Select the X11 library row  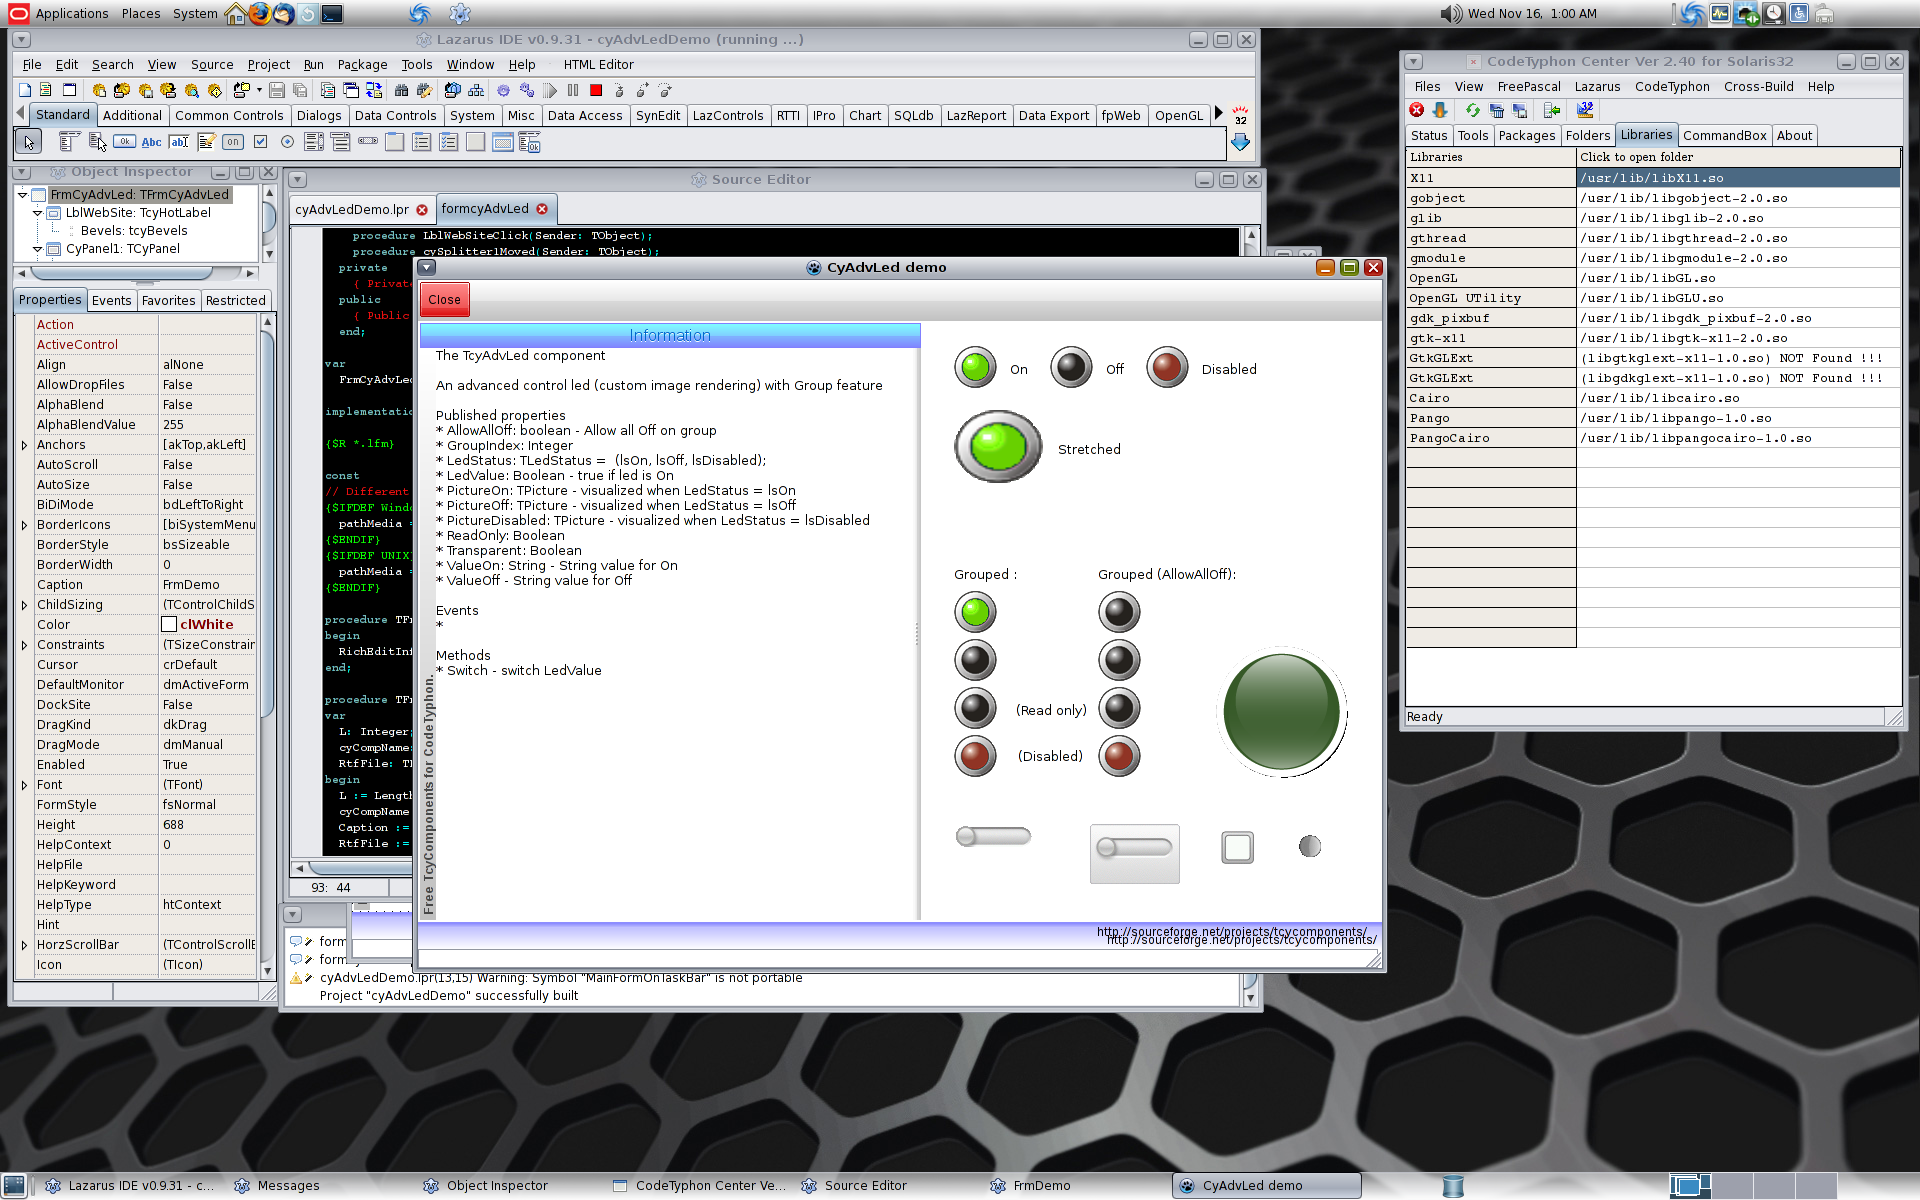click(x=1653, y=178)
